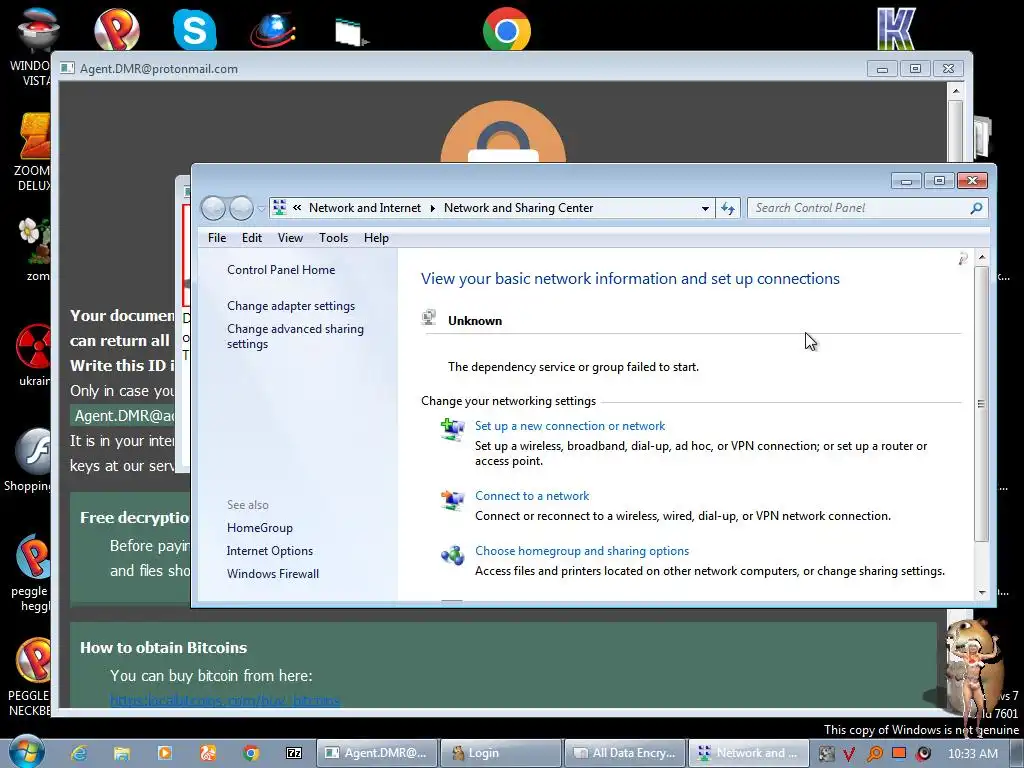Click the homegroup sharing options icon
The image size is (1024, 768).
pyautogui.click(x=452, y=555)
